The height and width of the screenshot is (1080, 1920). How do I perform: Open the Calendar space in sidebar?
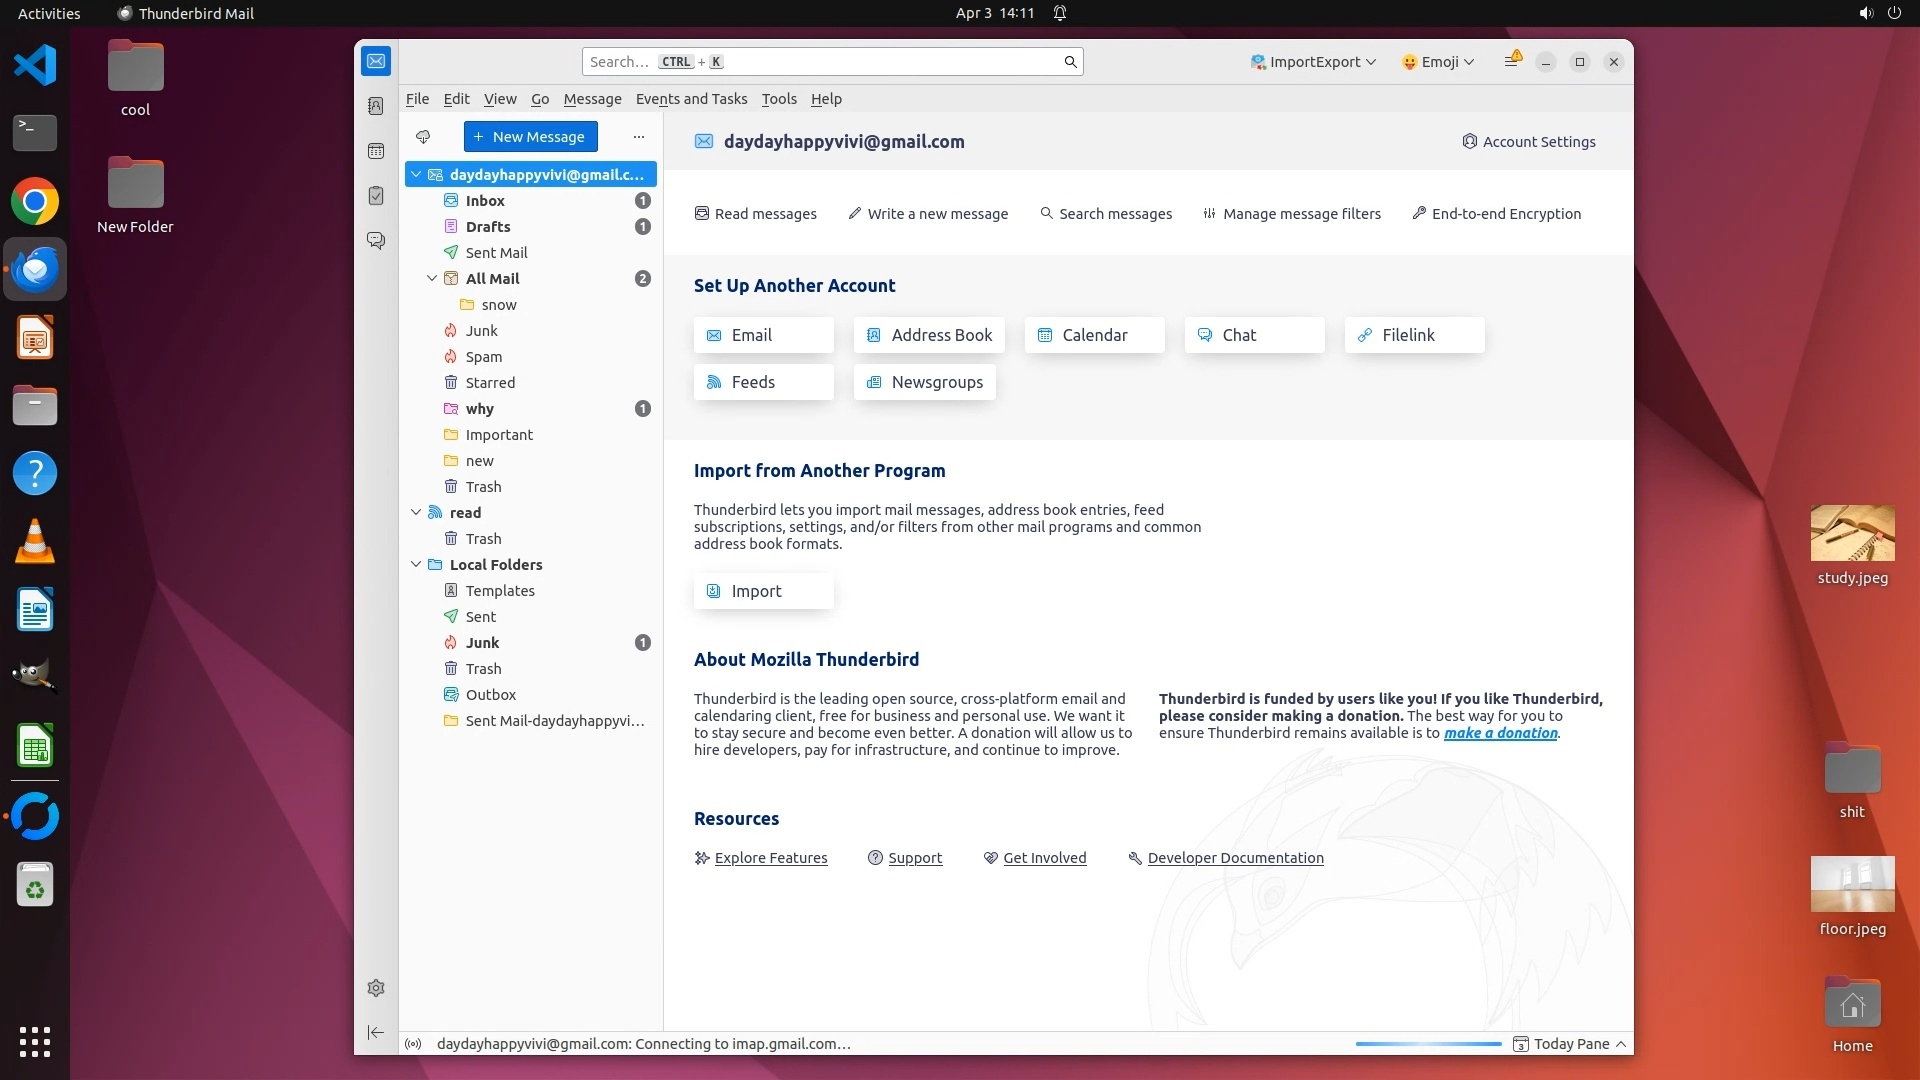click(x=376, y=151)
